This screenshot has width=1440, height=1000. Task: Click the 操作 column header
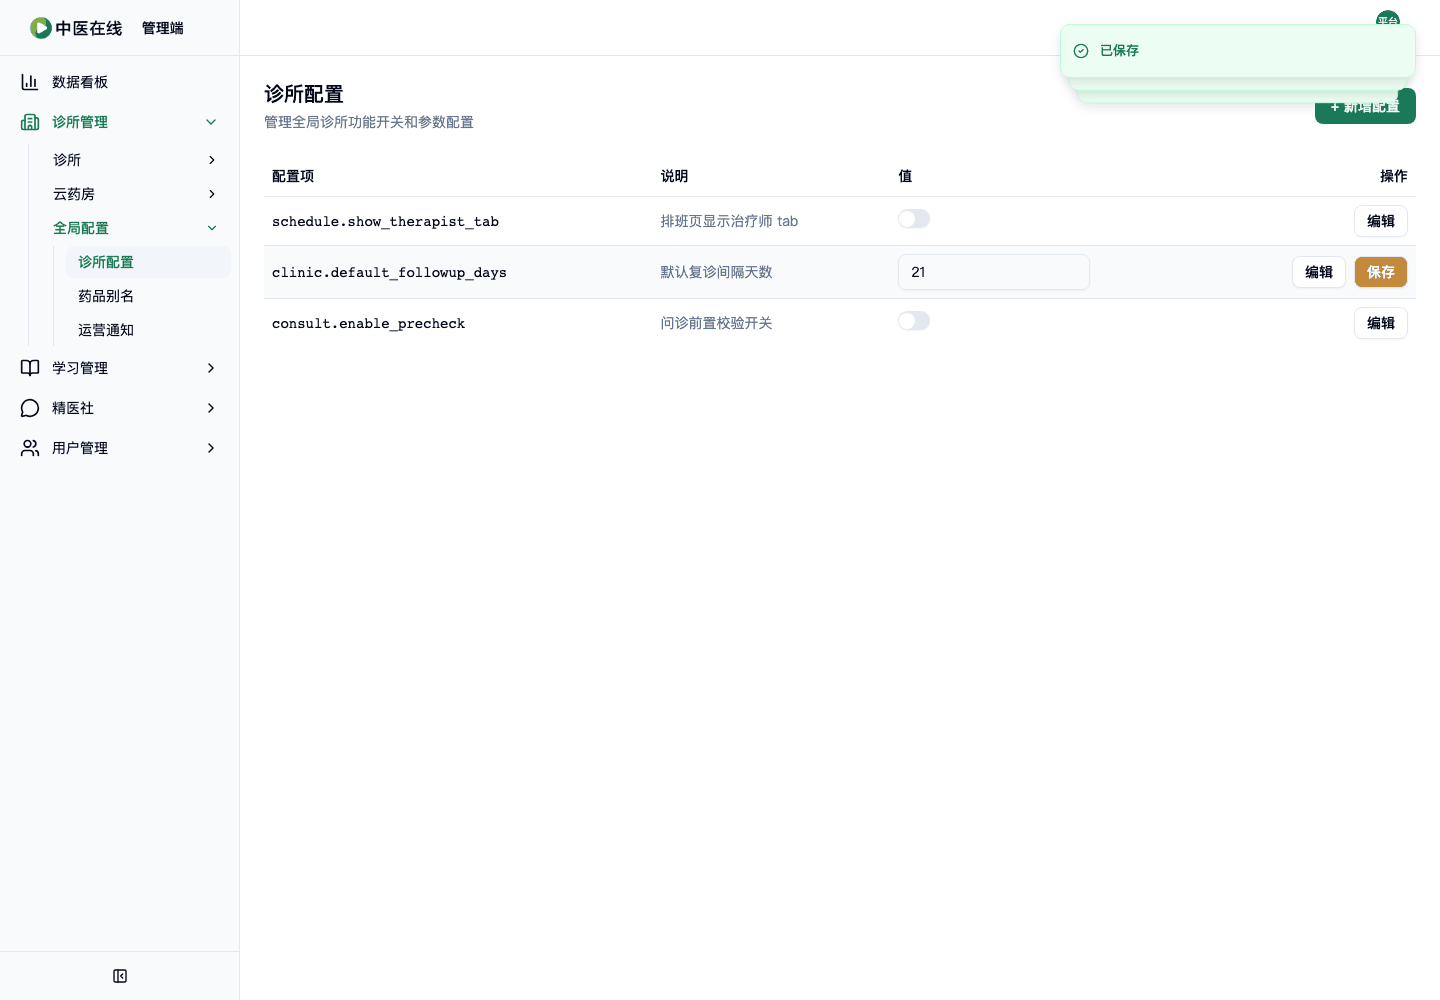(x=1394, y=176)
